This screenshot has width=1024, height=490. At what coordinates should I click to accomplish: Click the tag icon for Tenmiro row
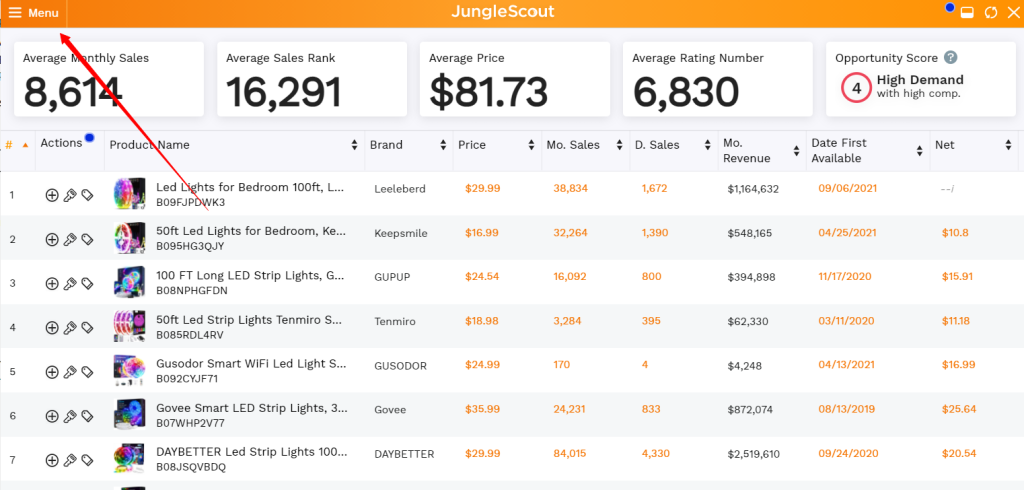coord(87,327)
